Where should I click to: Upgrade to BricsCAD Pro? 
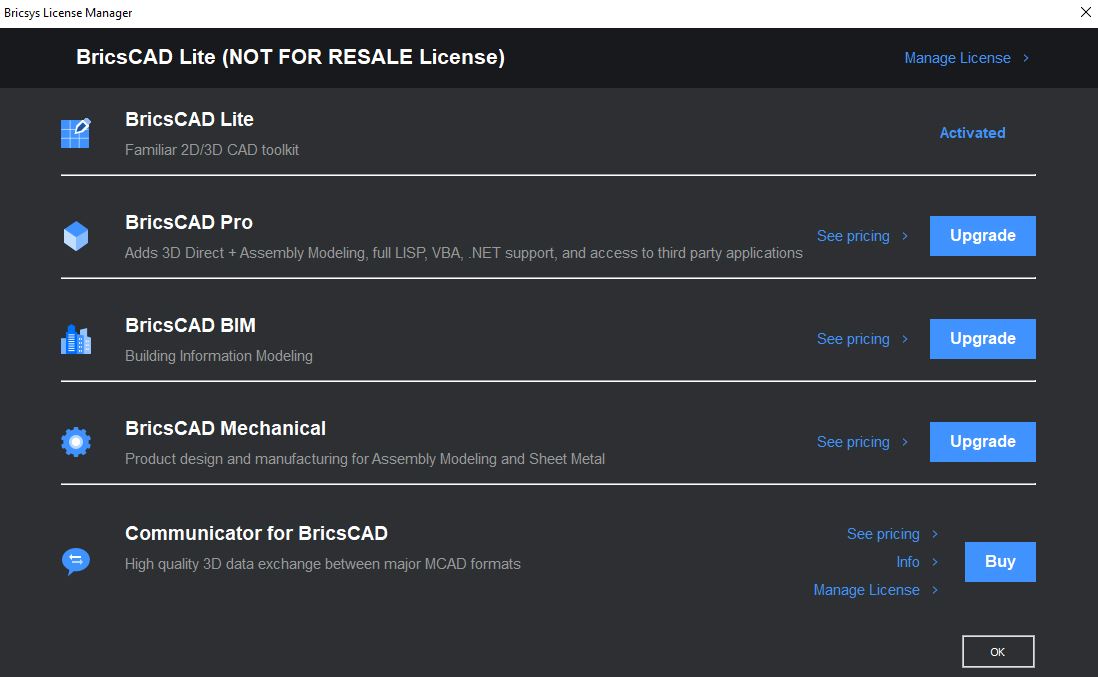pyautogui.click(x=982, y=236)
